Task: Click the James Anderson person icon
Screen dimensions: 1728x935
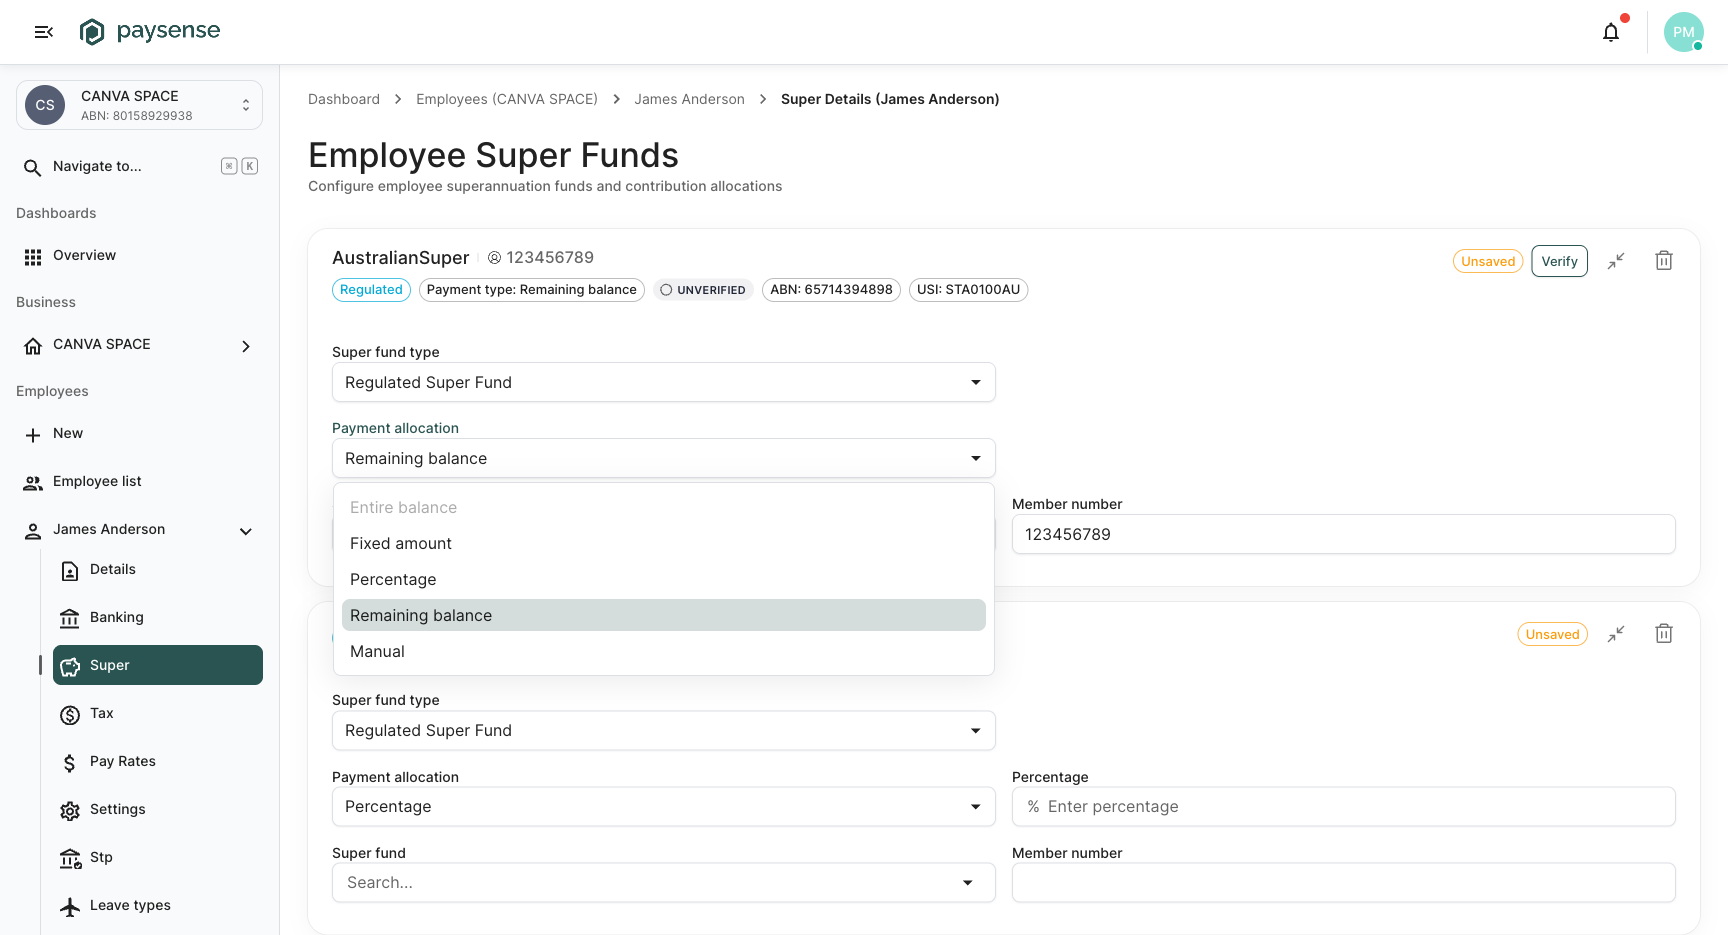Action: point(33,531)
